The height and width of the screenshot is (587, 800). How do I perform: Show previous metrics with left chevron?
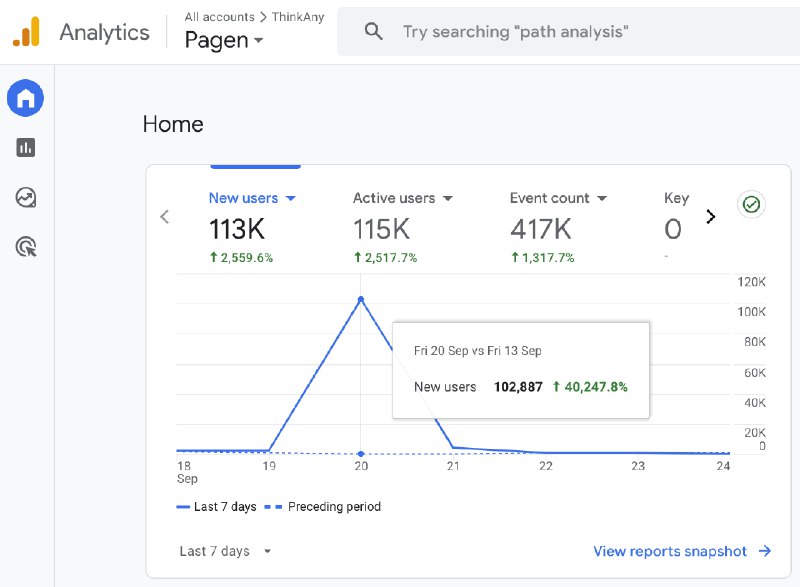coord(164,217)
